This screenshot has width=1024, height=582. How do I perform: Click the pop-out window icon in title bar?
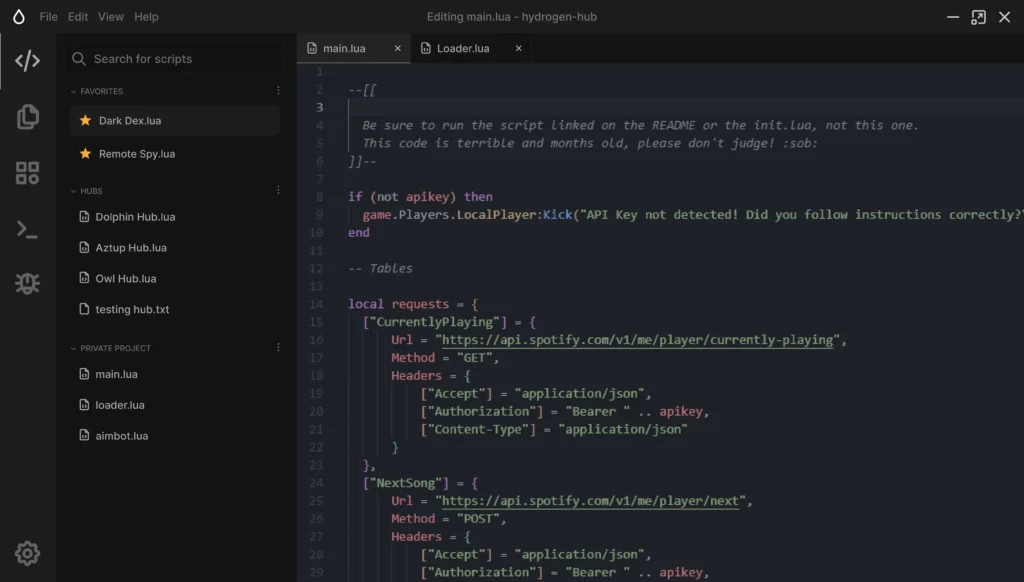click(x=978, y=17)
